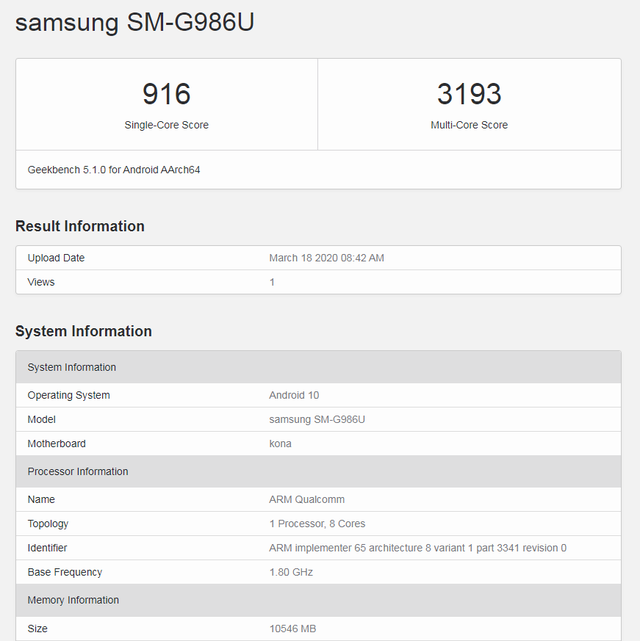The width and height of the screenshot is (640, 641).
Task: Click the Multi-Core Score label
Action: click(x=469, y=125)
